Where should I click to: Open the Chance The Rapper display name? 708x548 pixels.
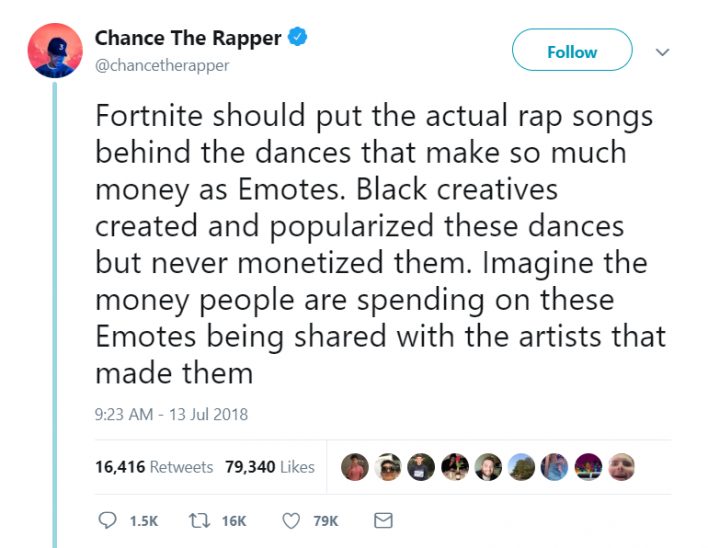189,38
